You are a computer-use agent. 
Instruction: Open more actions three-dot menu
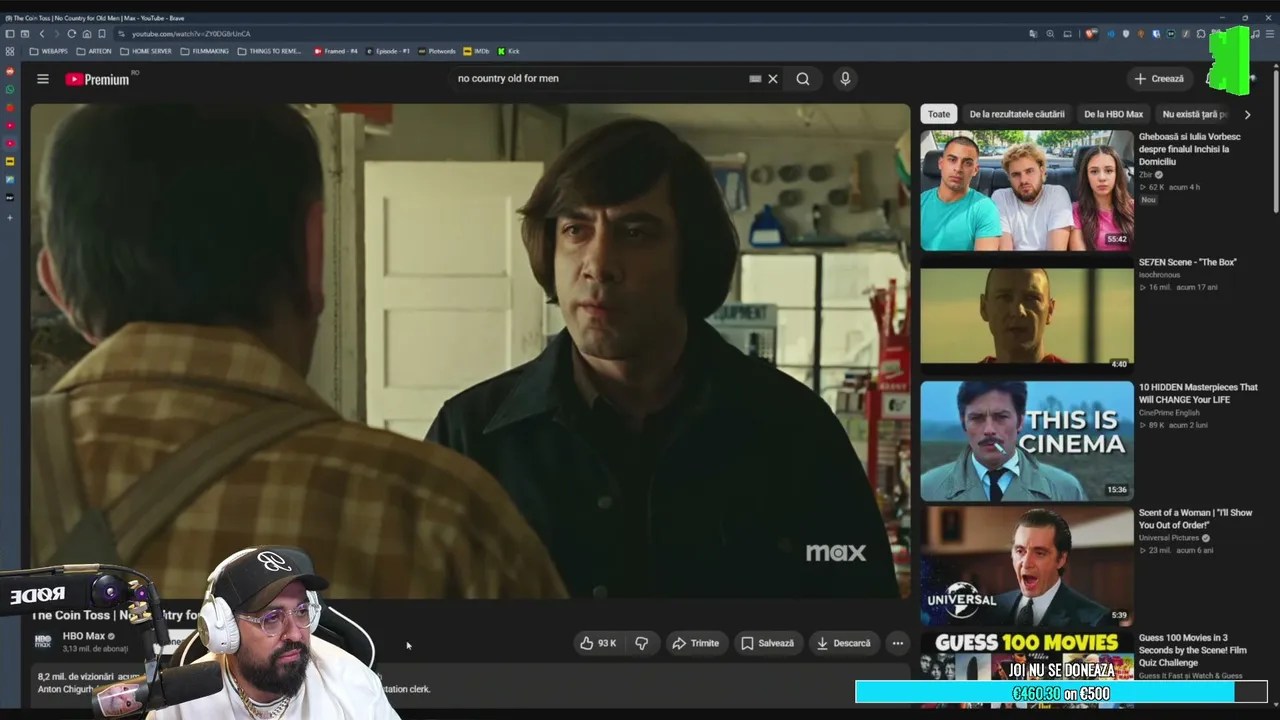click(x=898, y=643)
